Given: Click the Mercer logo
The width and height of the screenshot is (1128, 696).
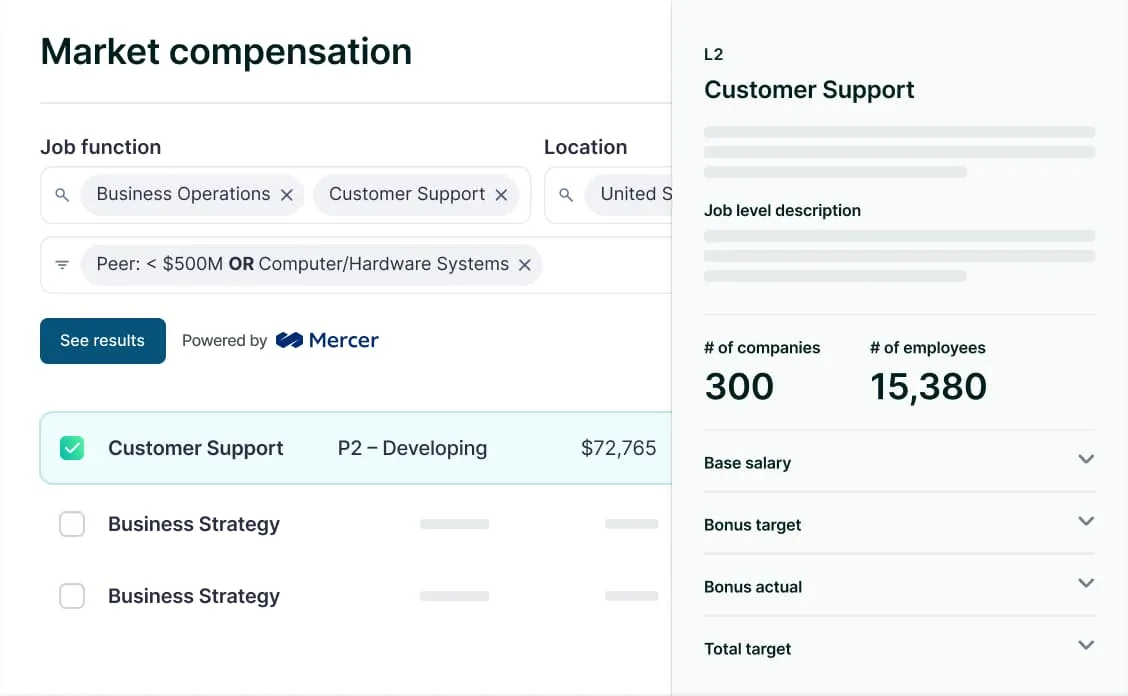Looking at the screenshot, I should tap(327, 340).
